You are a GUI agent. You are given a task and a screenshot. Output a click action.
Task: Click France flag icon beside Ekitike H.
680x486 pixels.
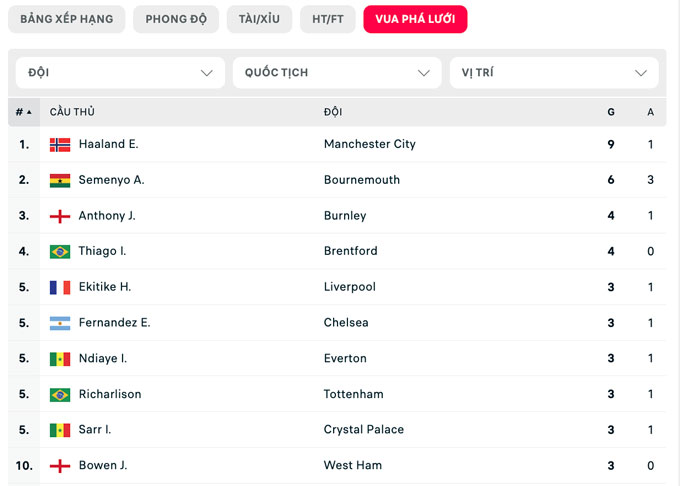[x=60, y=288]
